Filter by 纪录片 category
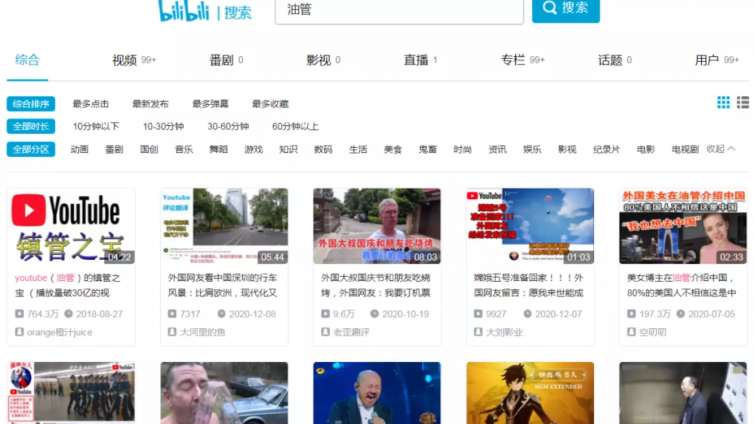 pyautogui.click(x=606, y=150)
